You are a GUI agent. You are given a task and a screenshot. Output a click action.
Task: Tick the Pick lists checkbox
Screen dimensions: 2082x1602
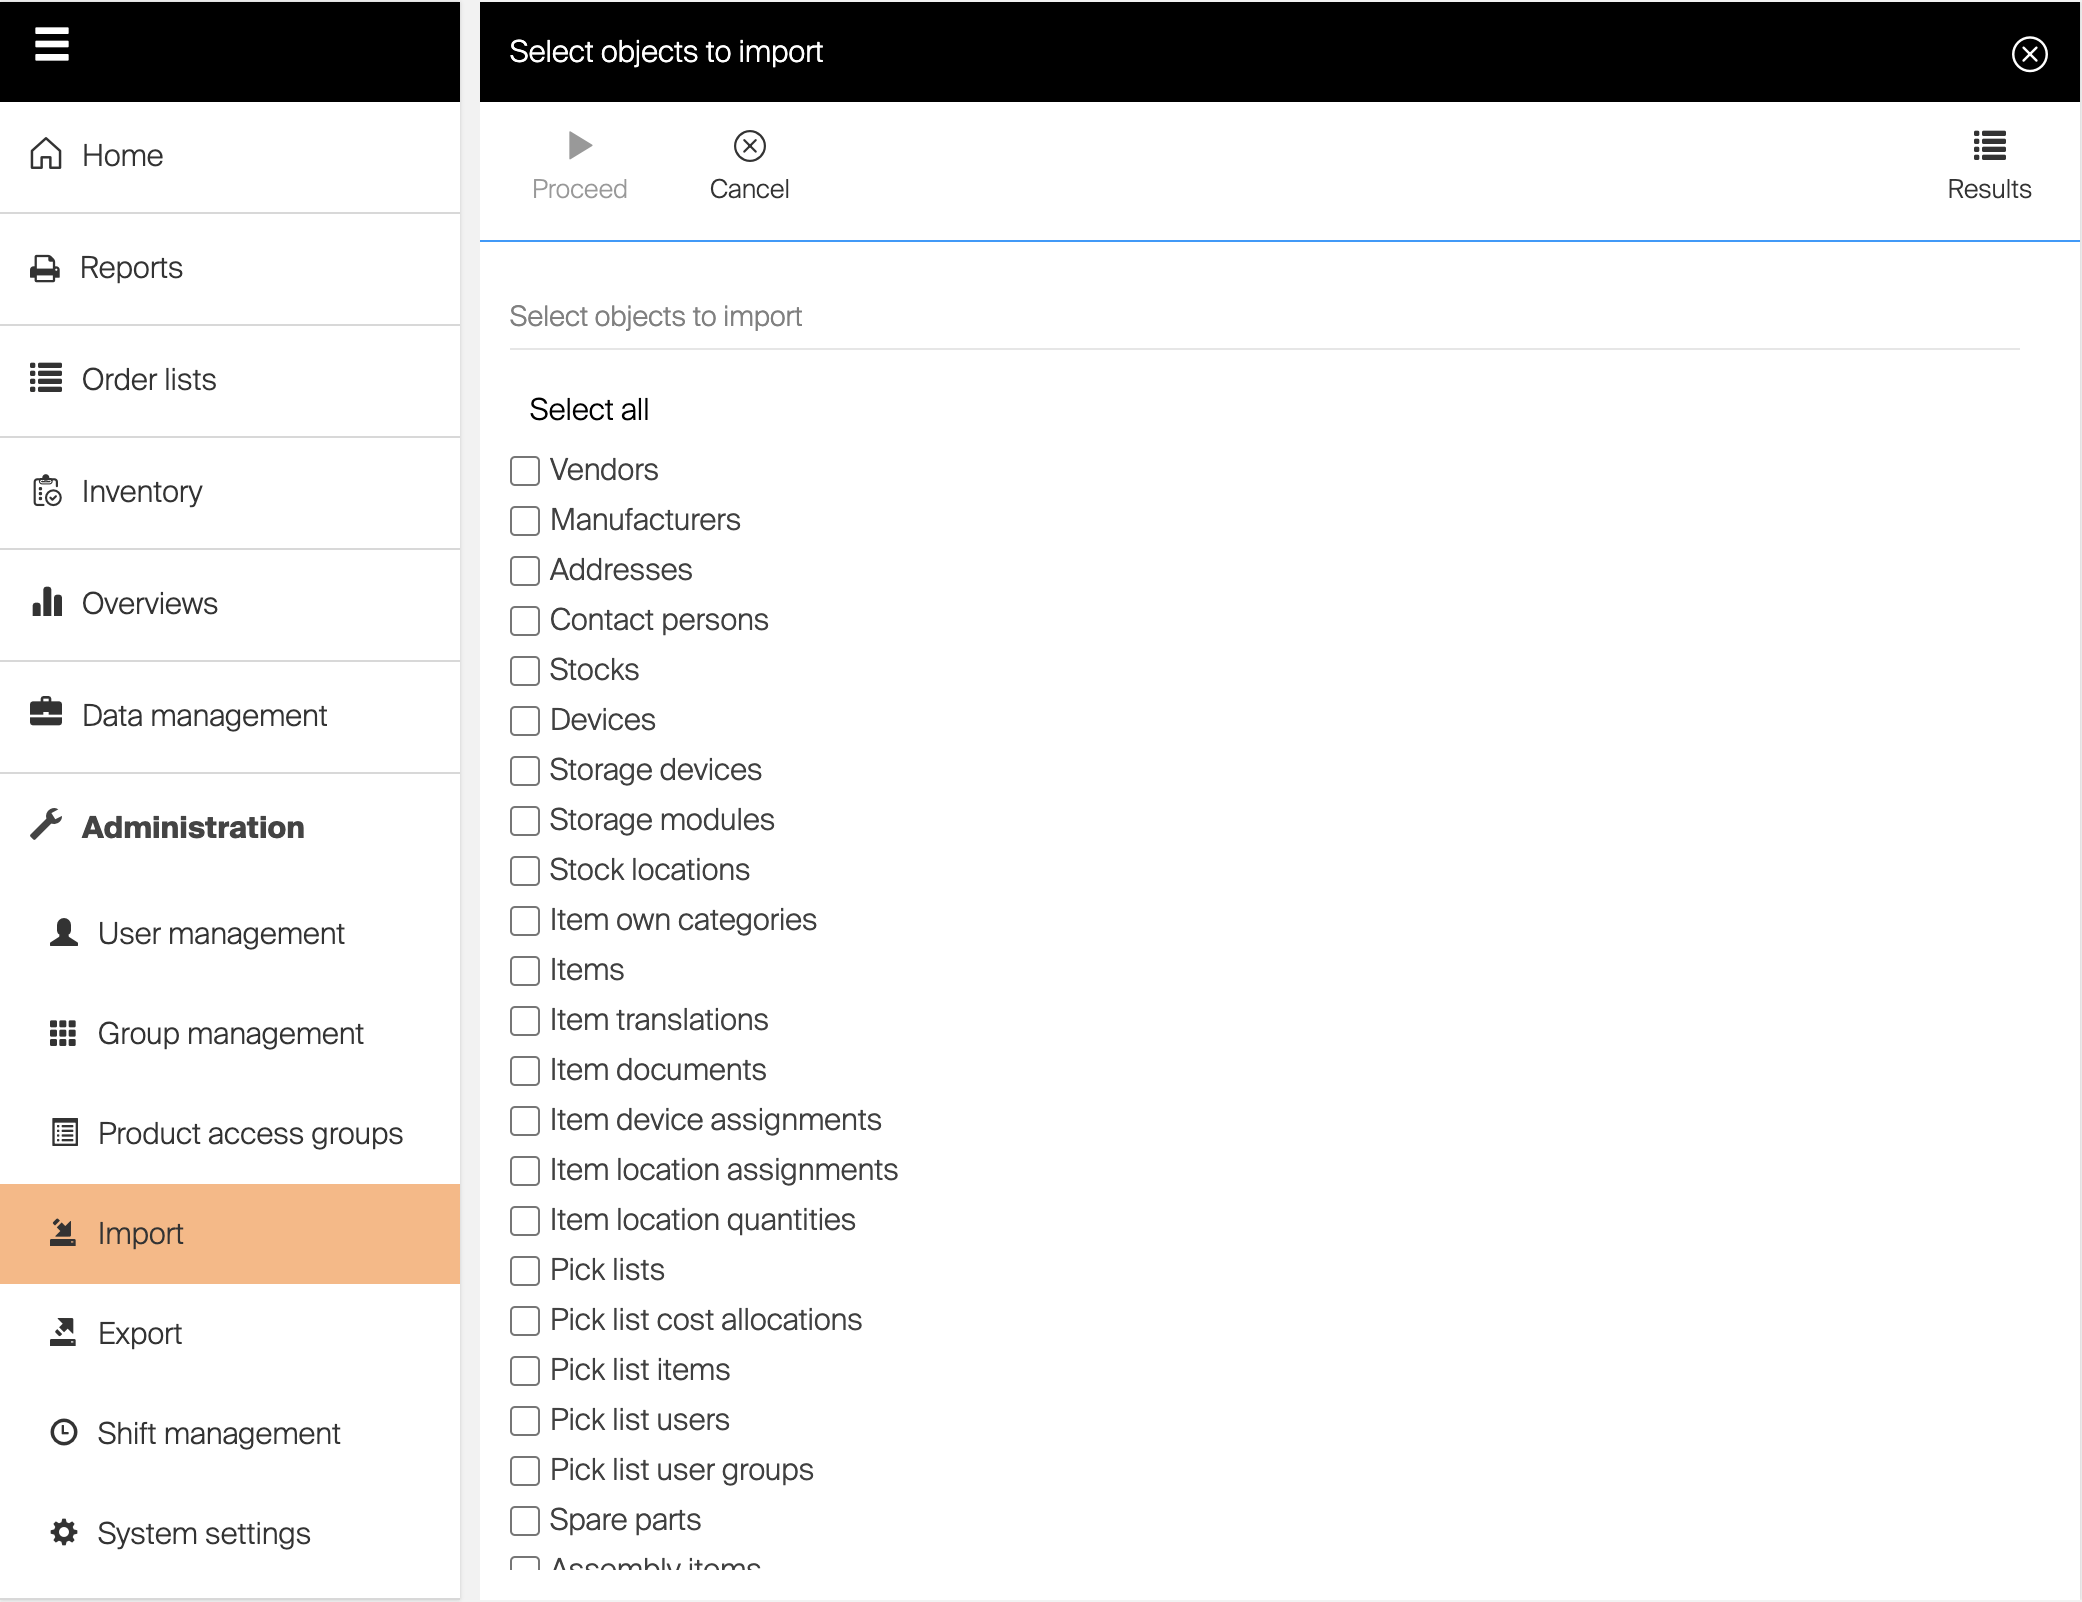(525, 1270)
